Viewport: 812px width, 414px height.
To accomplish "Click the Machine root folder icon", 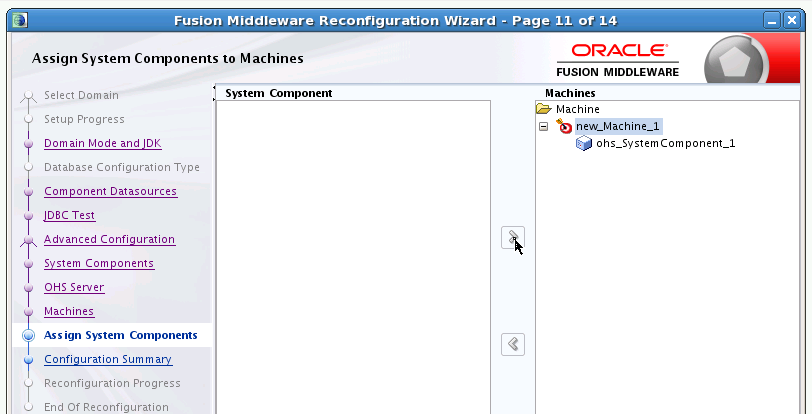I will (x=544, y=109).
